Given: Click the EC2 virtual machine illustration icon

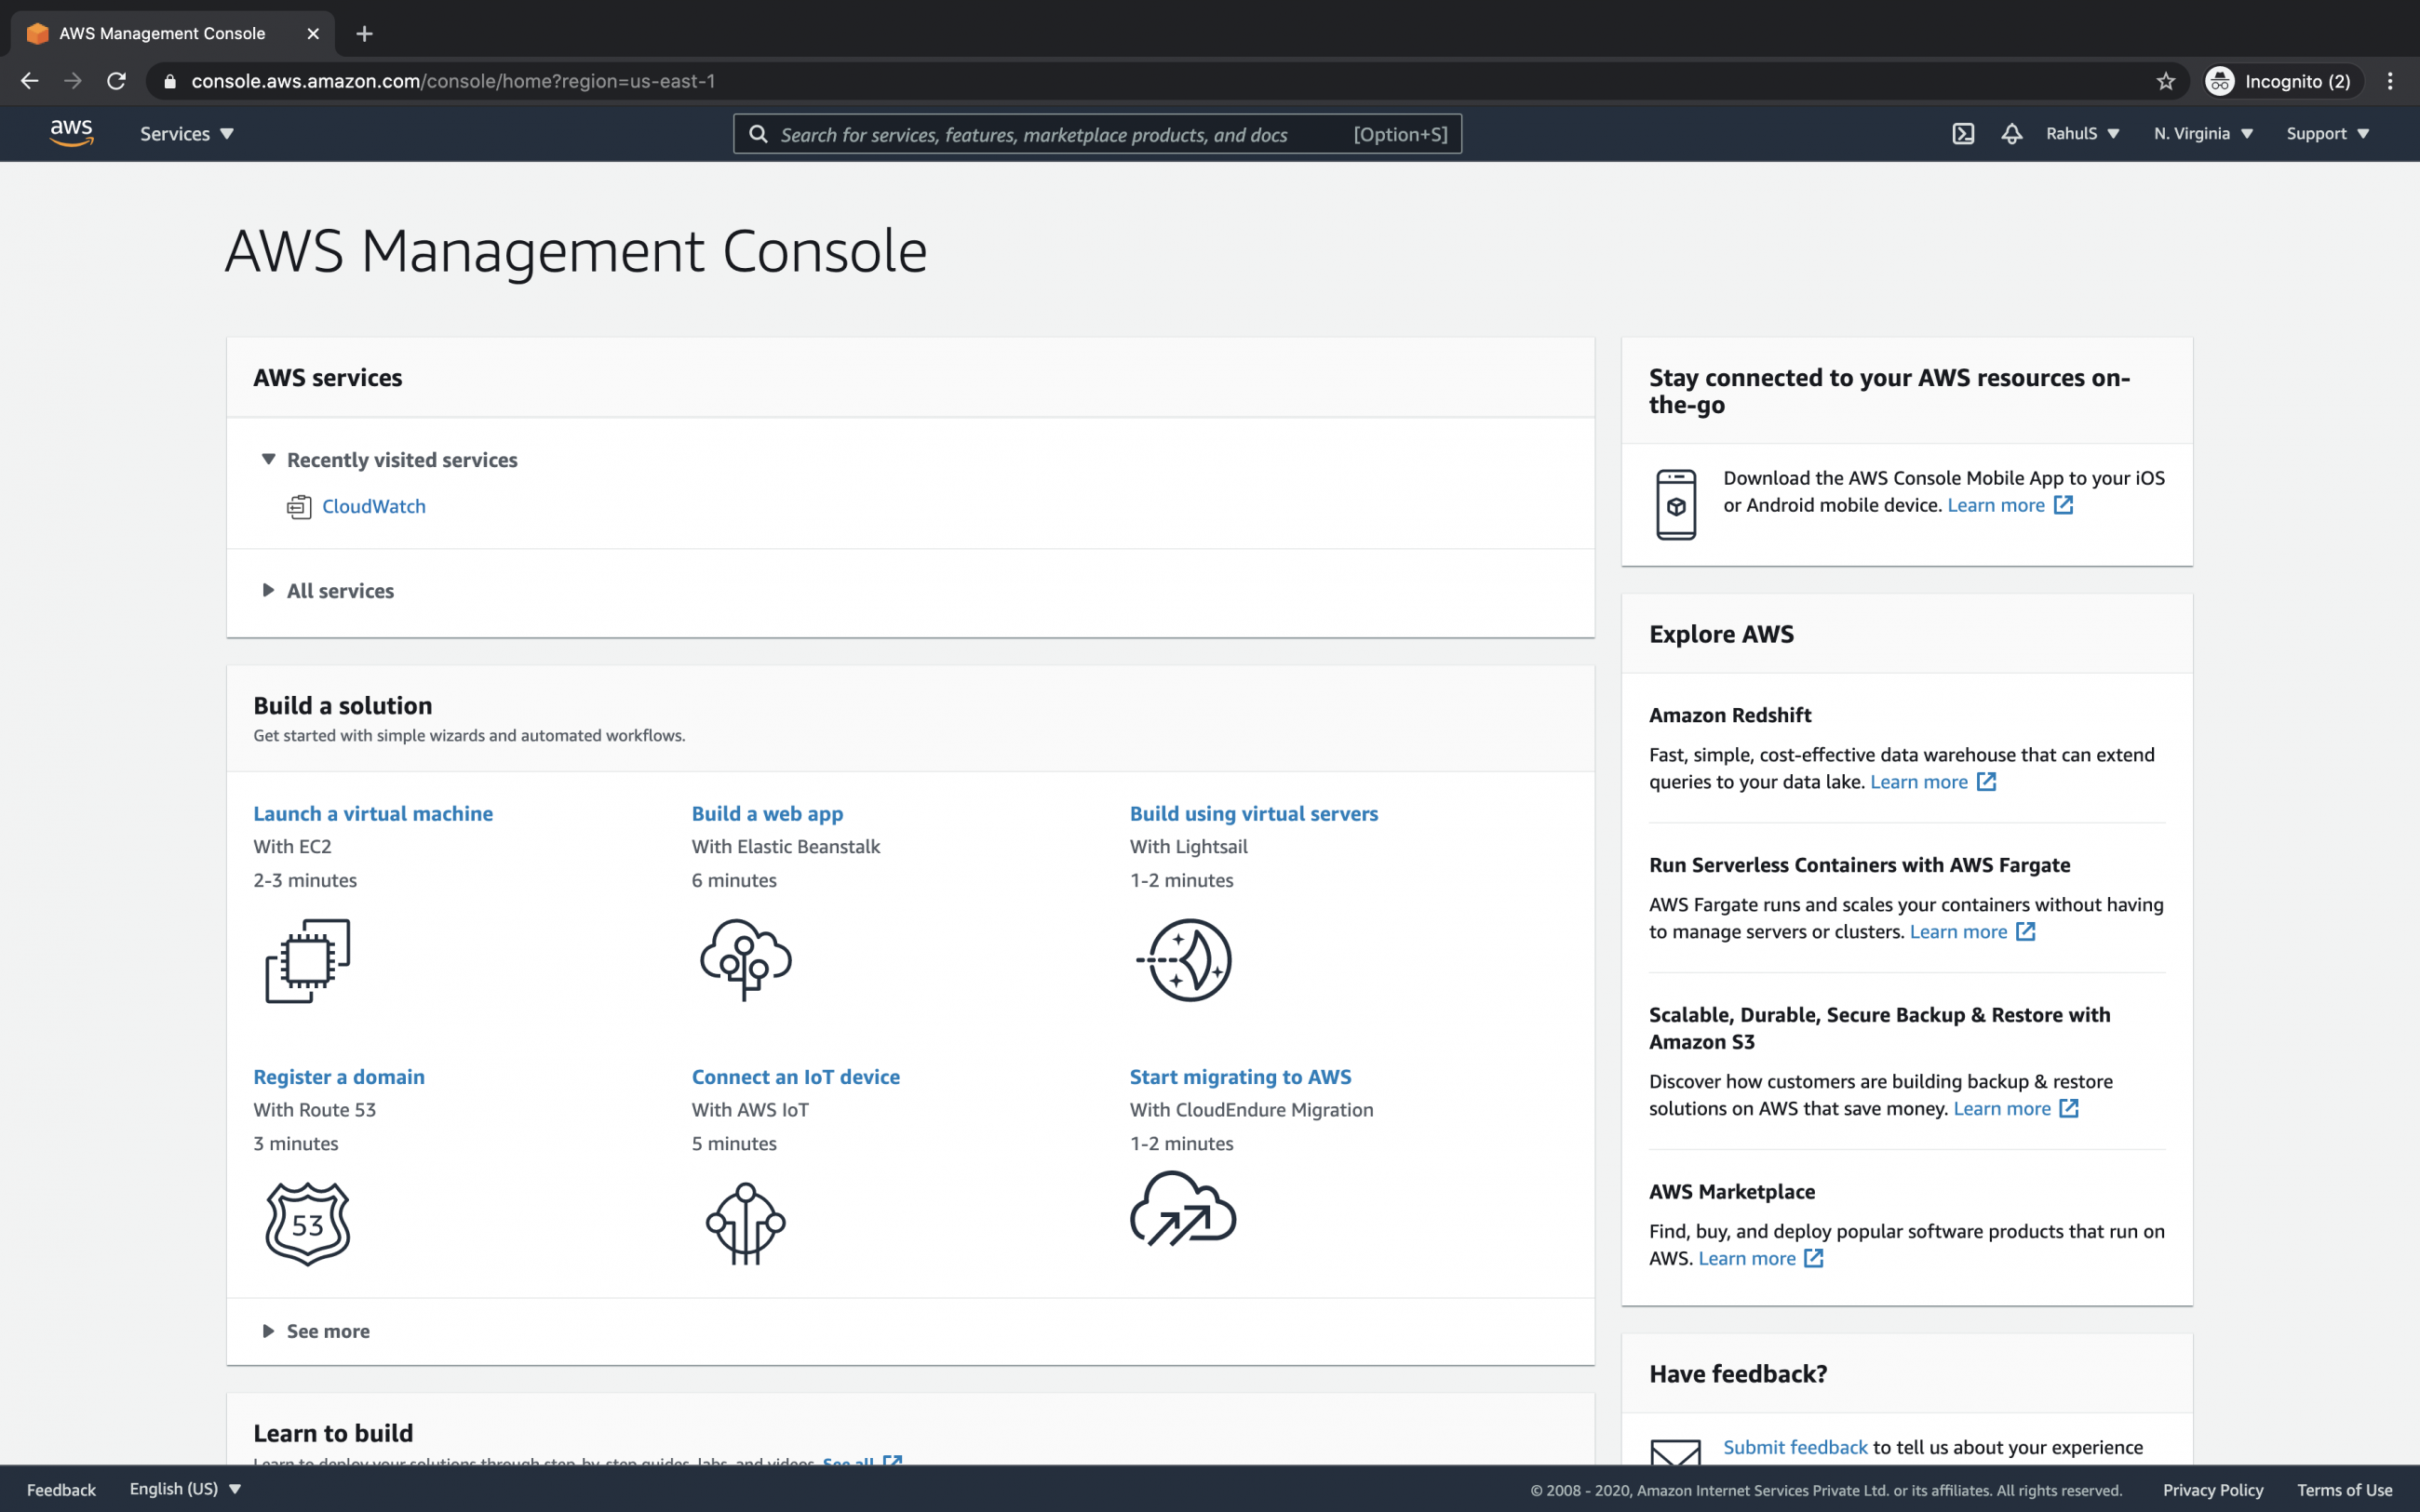Looking at the screenshot, I should tap(306, 960).
